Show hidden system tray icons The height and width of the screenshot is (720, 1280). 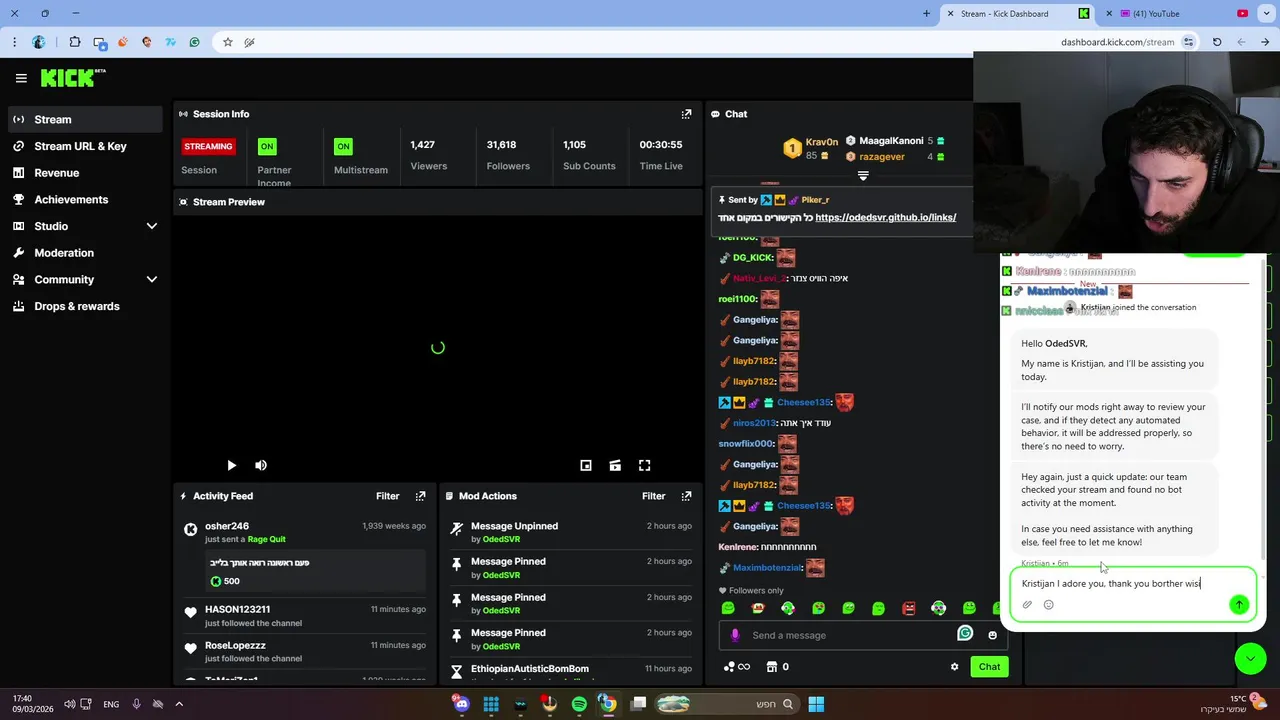coord(180,704)
